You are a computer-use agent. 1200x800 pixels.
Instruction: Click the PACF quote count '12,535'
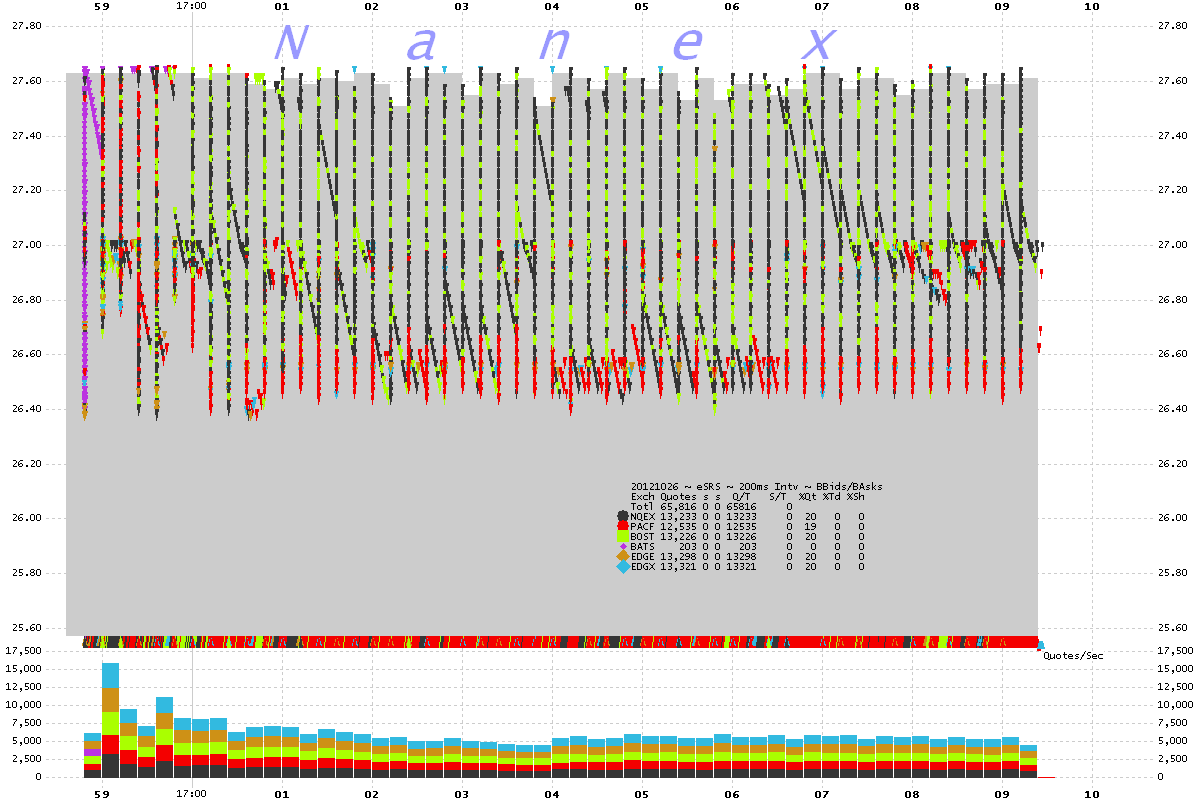tap(677, 526)
